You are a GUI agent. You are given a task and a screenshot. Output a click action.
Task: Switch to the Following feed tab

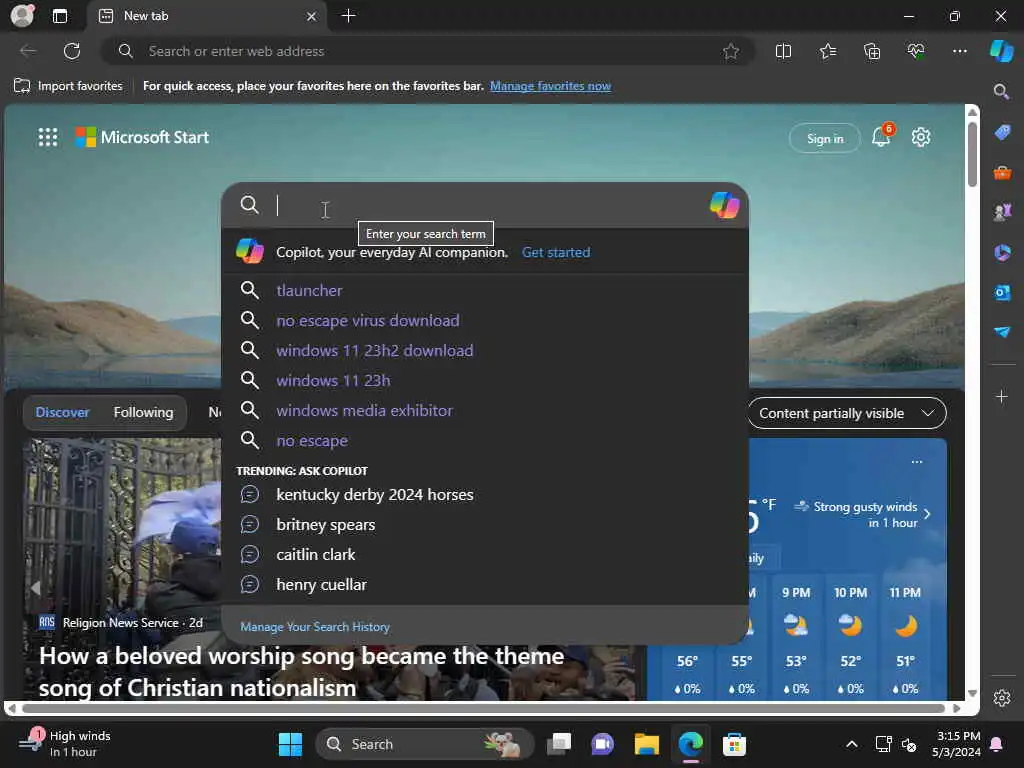(x=143, y=412)
